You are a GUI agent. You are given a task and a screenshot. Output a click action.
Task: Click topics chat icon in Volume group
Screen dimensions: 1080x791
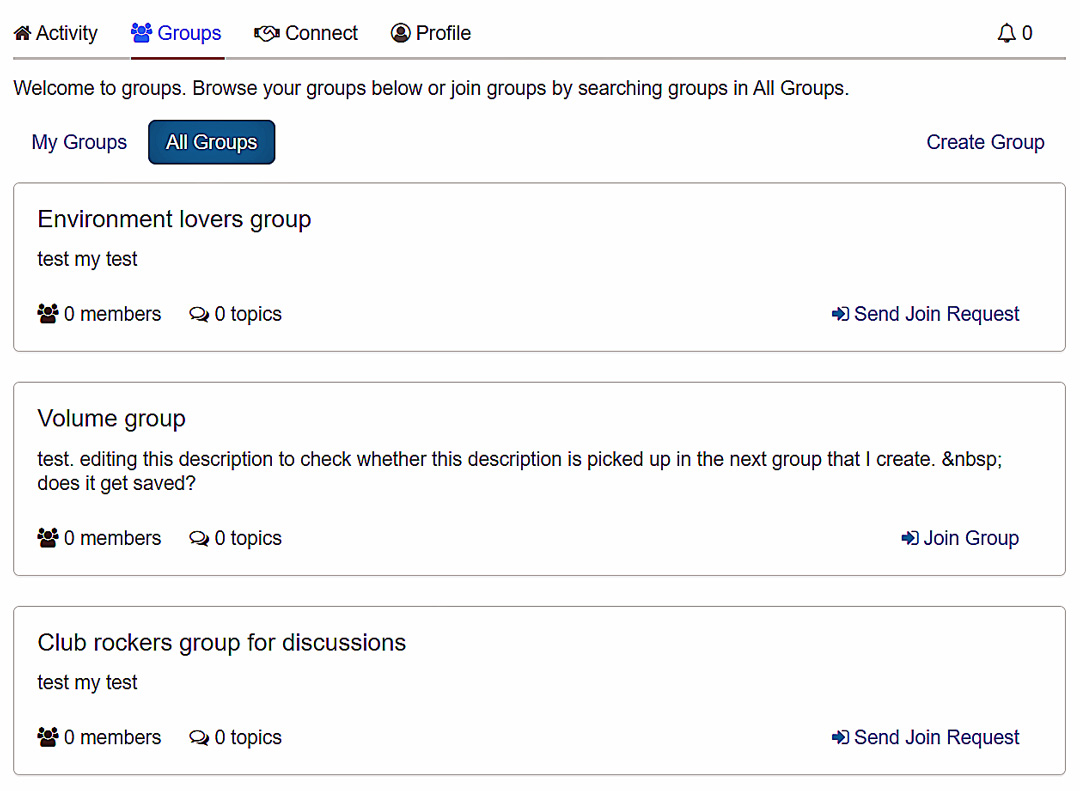pyautogui.click(x=199, y=538)
